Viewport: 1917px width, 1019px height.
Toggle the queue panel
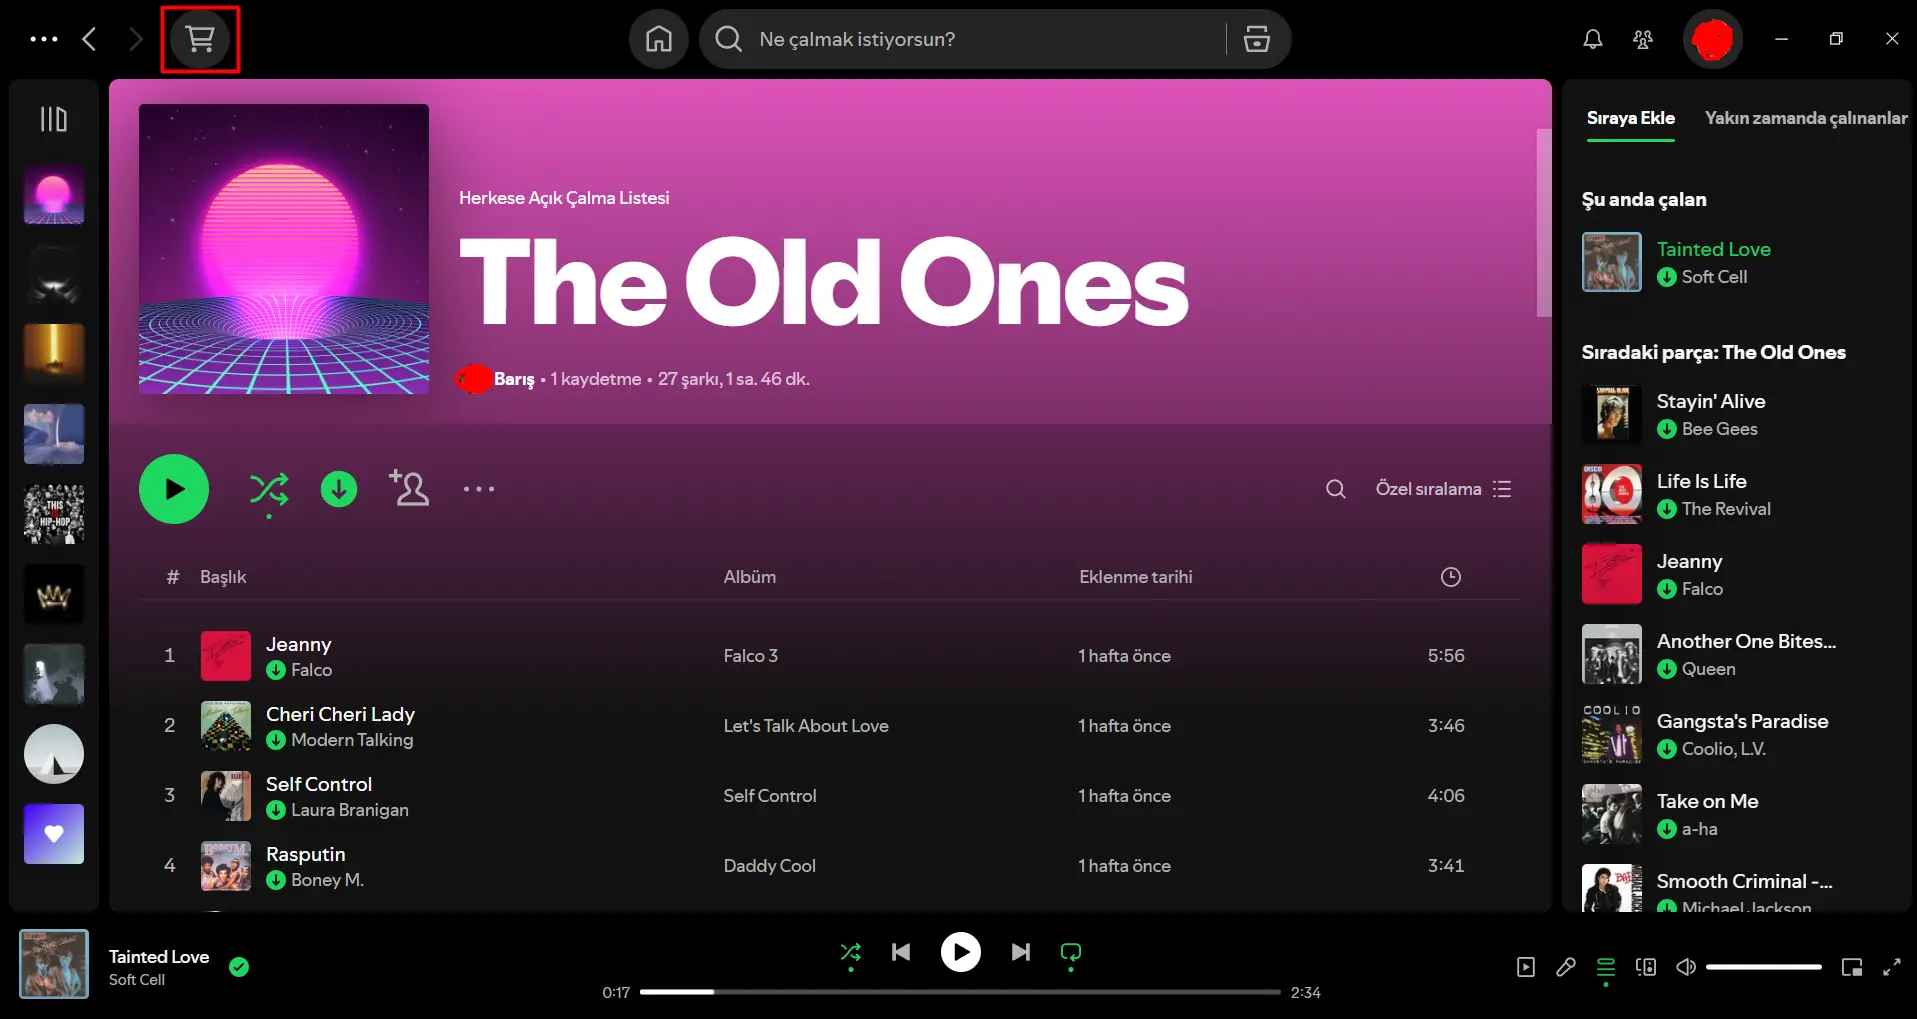click(x=1606, y=967)
